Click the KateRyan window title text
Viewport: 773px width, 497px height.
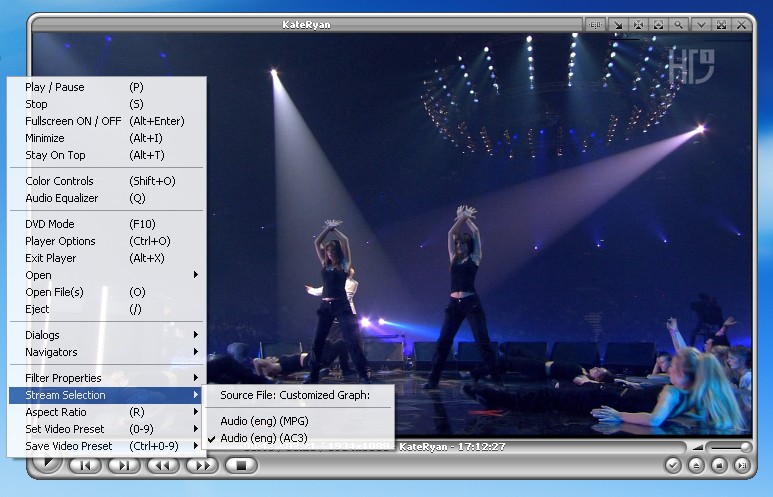(x=306, y=25)
